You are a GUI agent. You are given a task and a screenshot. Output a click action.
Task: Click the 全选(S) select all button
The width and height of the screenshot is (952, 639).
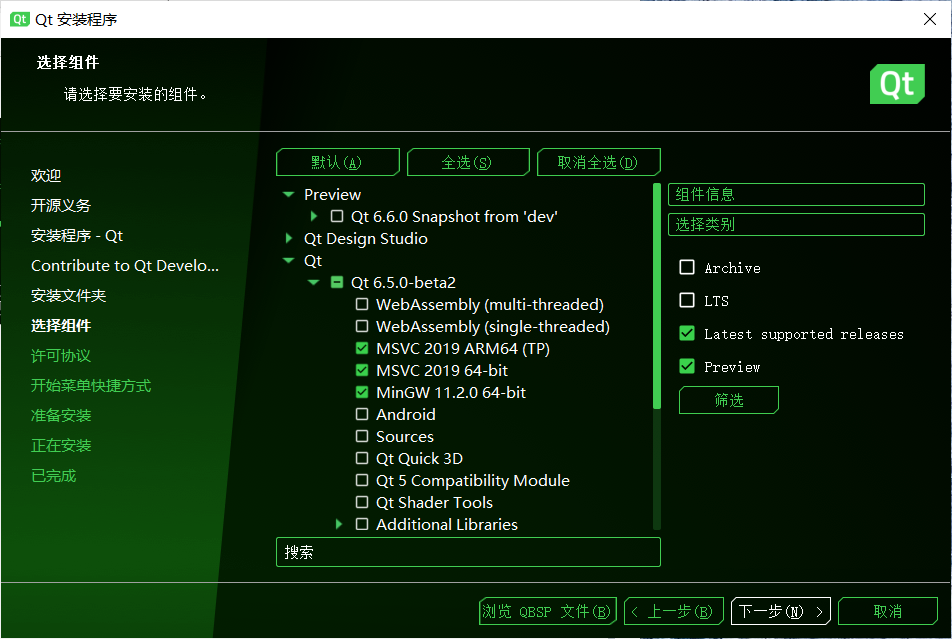pos(468,162)
